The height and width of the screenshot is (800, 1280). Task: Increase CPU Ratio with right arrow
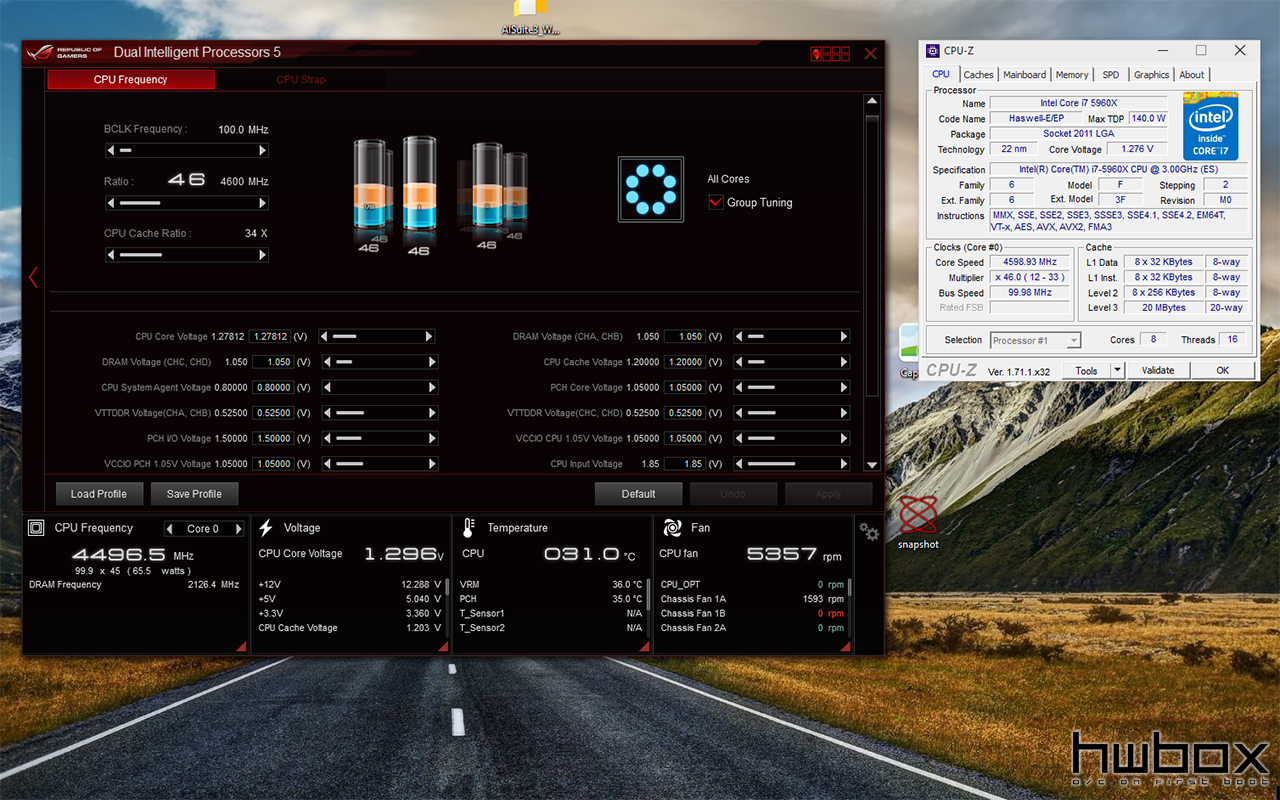[263, 202]
